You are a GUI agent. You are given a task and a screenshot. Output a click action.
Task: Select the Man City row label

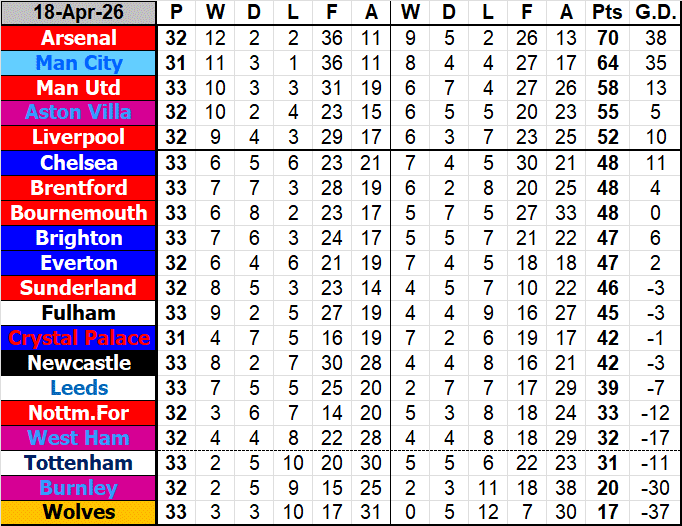[x=79, y=63]
